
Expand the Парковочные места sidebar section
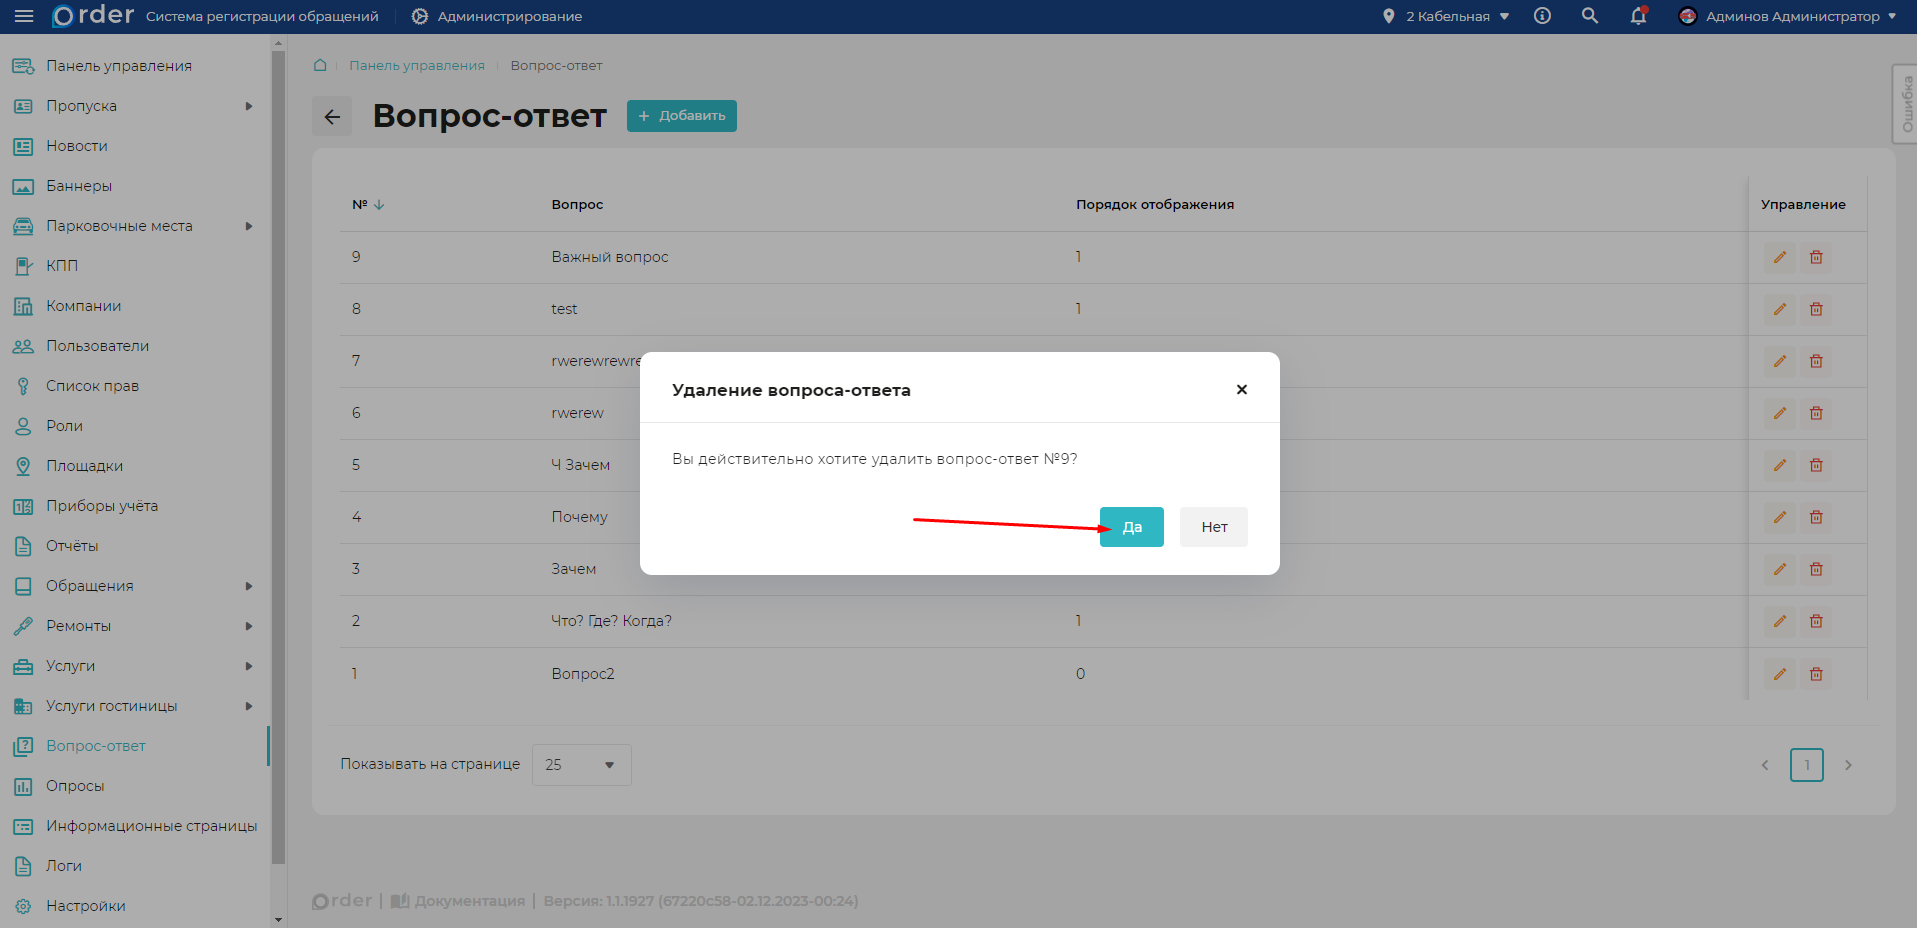coord(248,226)
